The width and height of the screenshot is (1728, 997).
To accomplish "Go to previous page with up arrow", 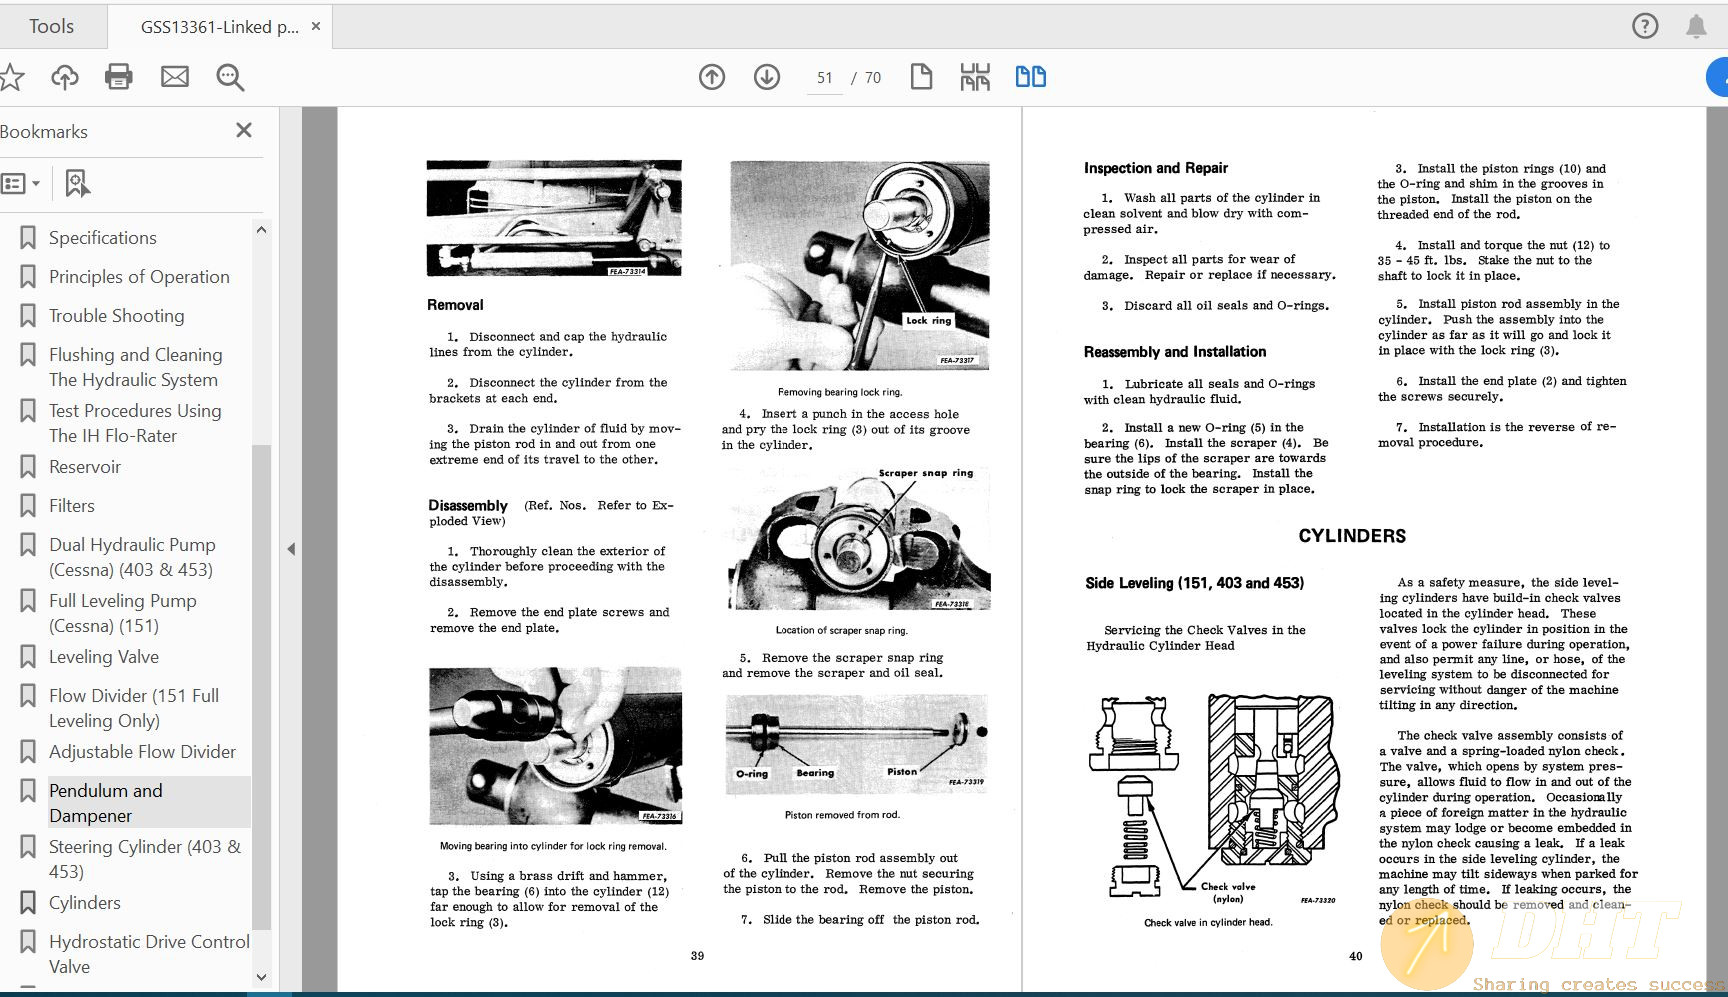I will (712, 77).
